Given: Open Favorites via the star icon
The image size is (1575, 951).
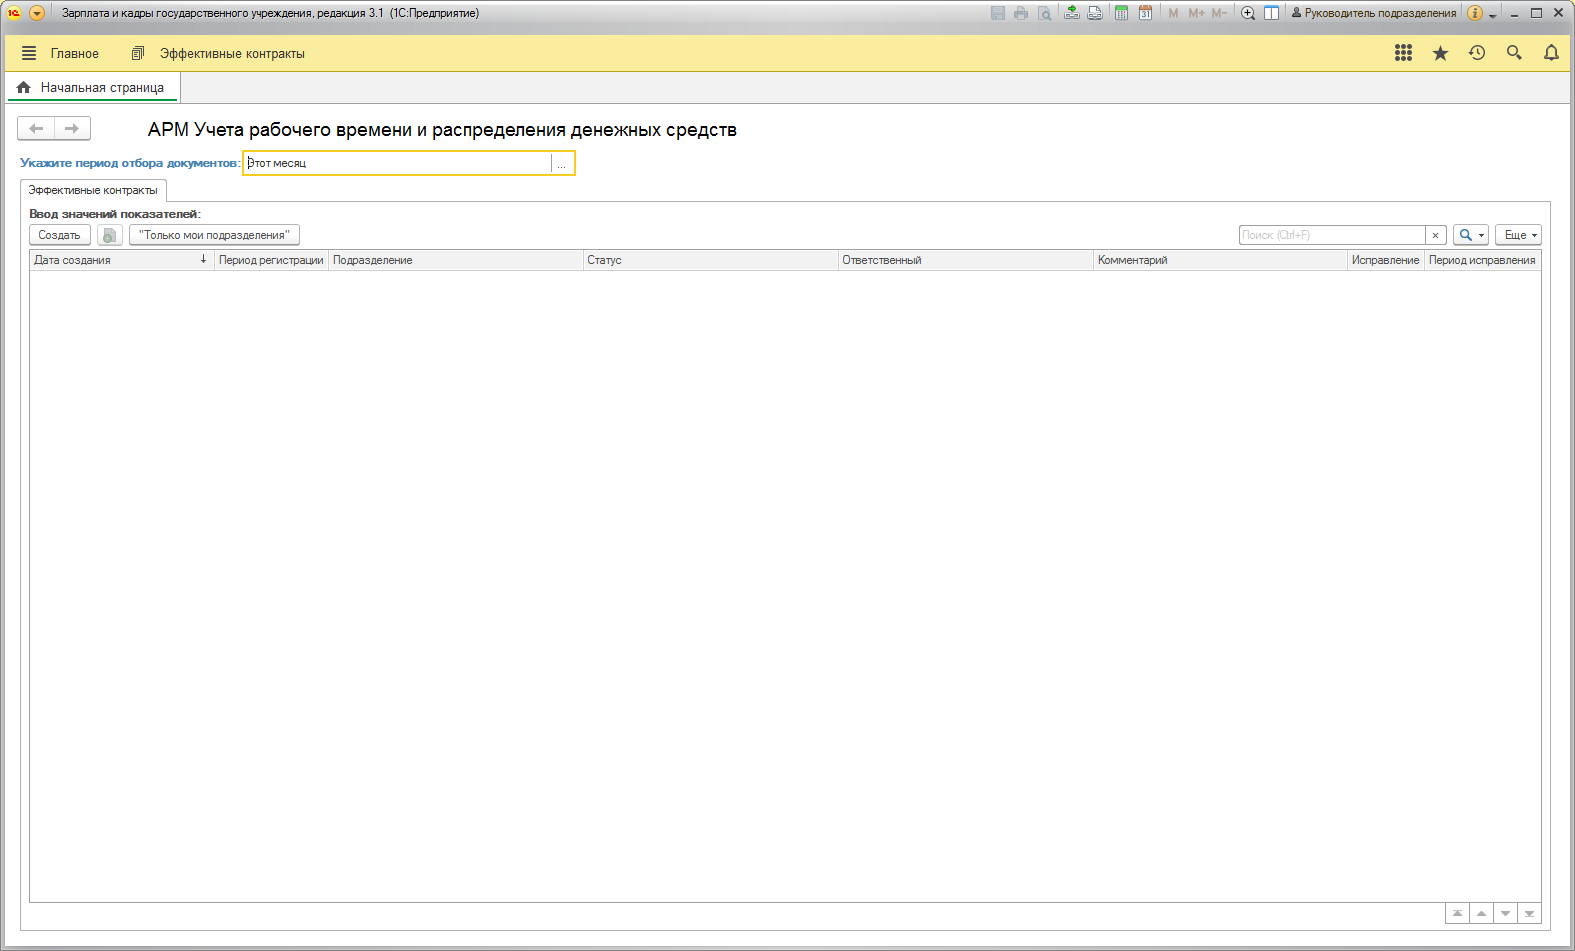Looking at the screenshot, I should 1440,53.
